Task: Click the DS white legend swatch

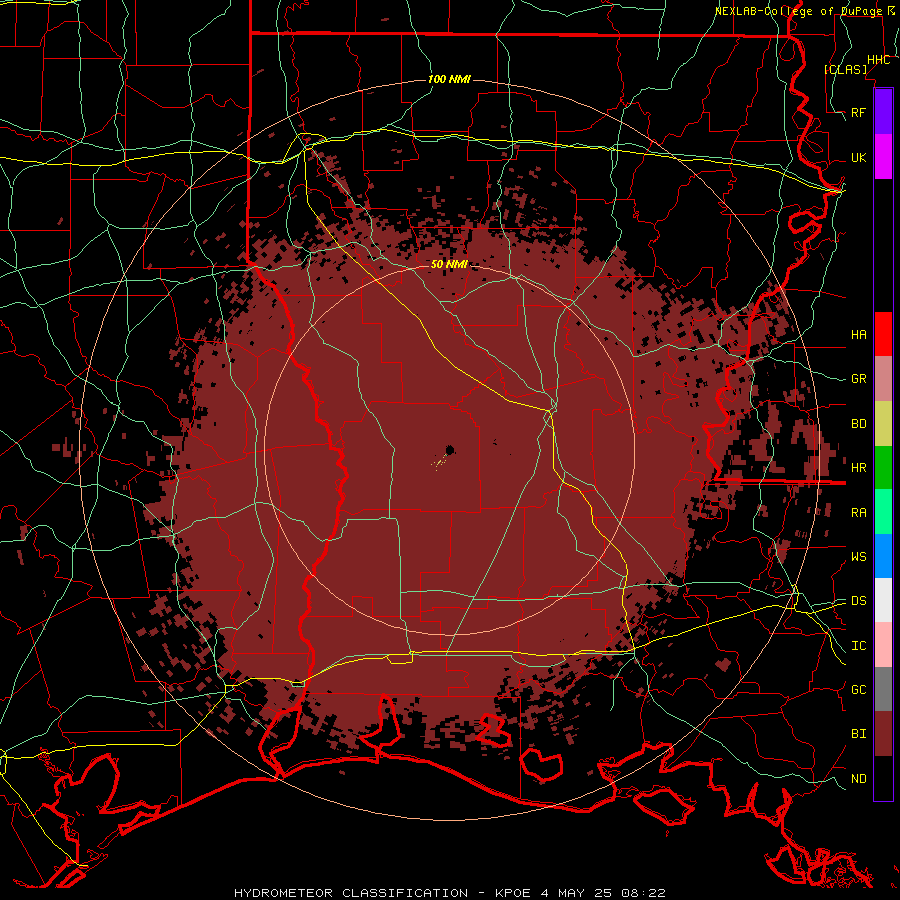Action: coord(883,600)
